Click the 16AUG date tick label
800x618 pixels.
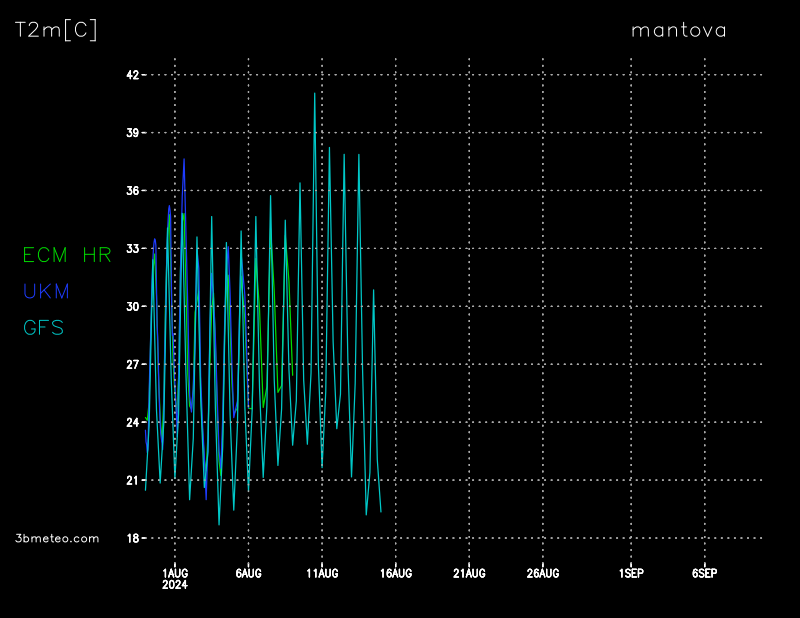tap(396, 573)
